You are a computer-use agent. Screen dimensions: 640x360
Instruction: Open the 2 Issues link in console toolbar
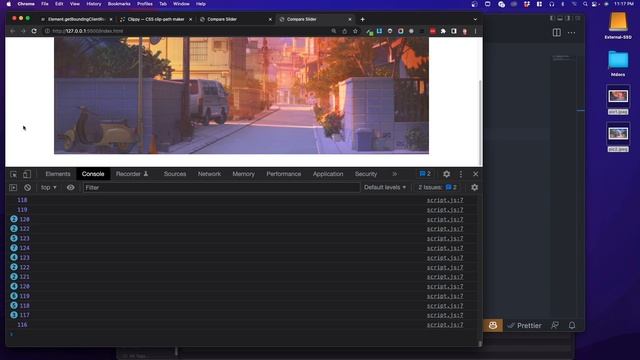coord(438,187)
